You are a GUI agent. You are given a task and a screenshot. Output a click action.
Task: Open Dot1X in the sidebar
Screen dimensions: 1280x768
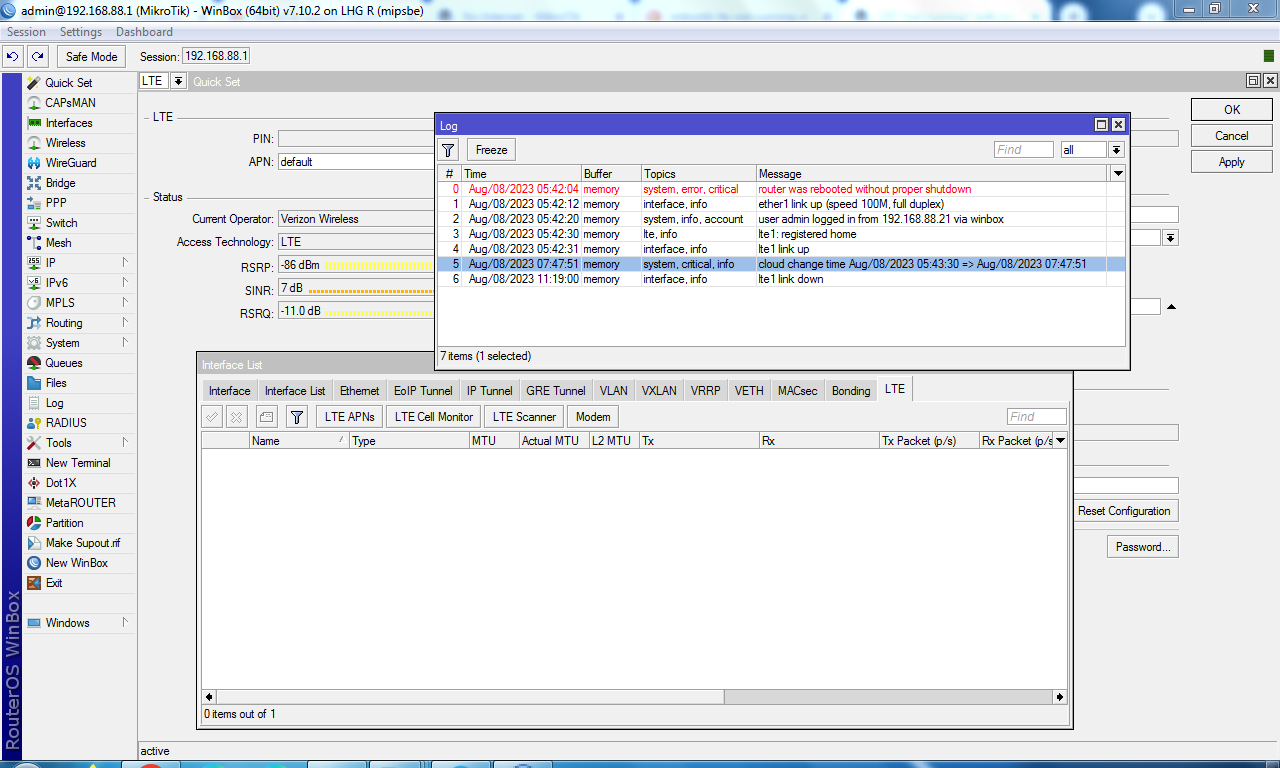point(60,483)
